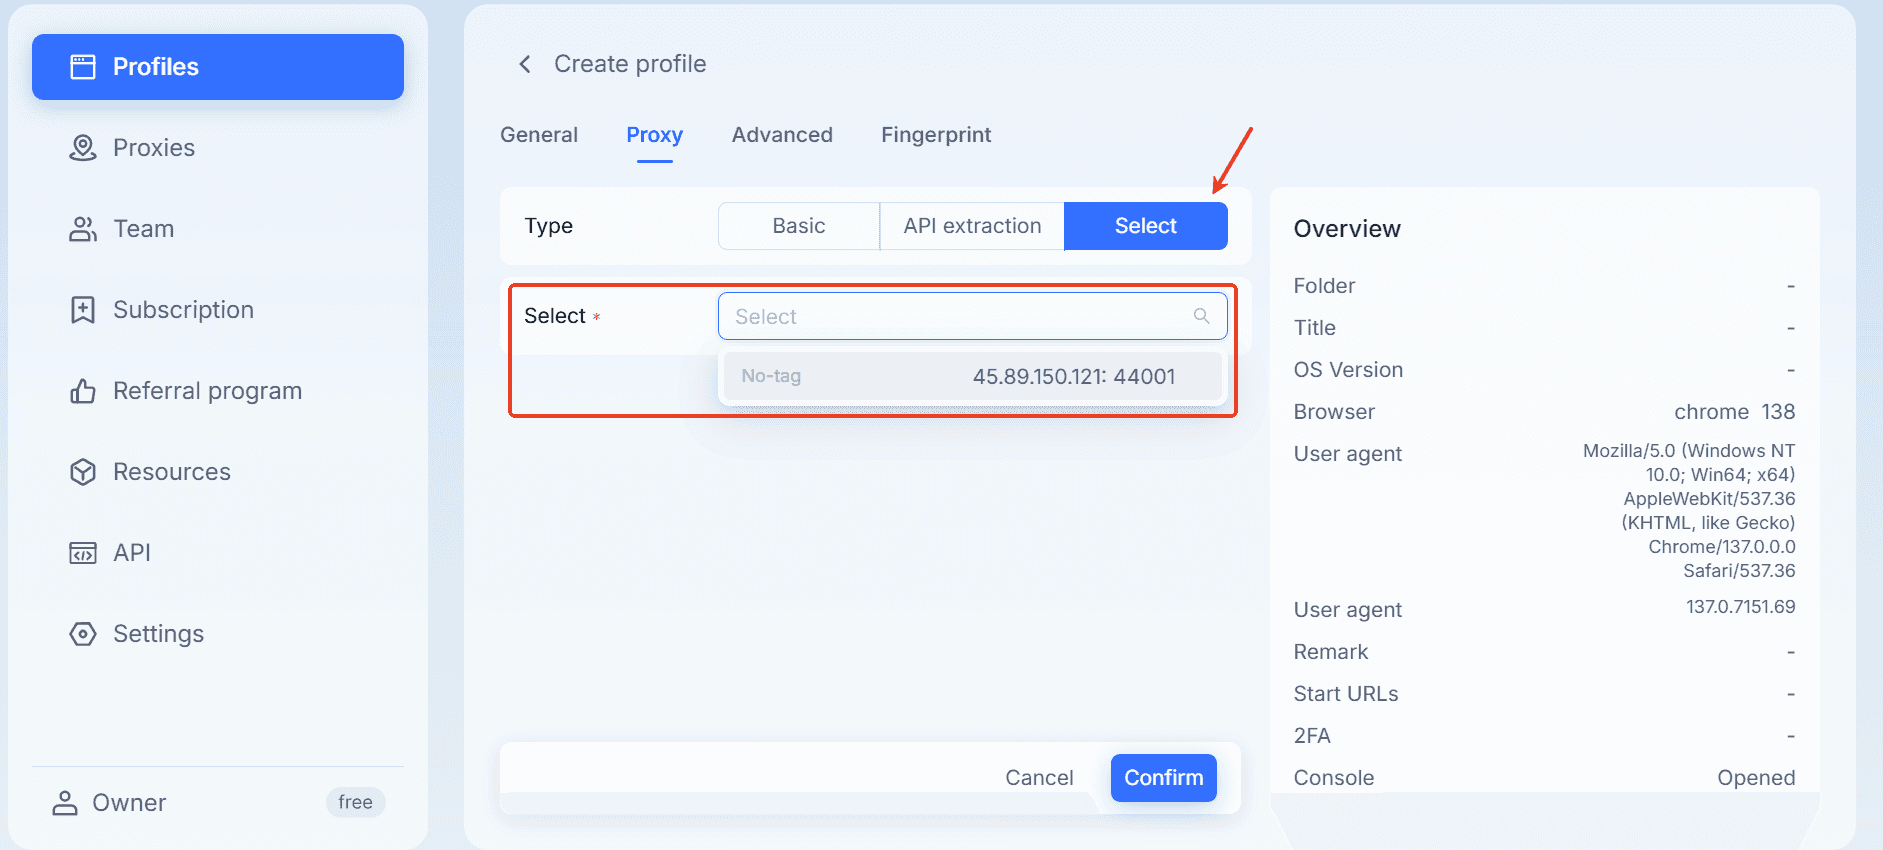Open the General tab
Image resolution: width=1883 pixels, height=850 pixels.
tap(539, 135)
